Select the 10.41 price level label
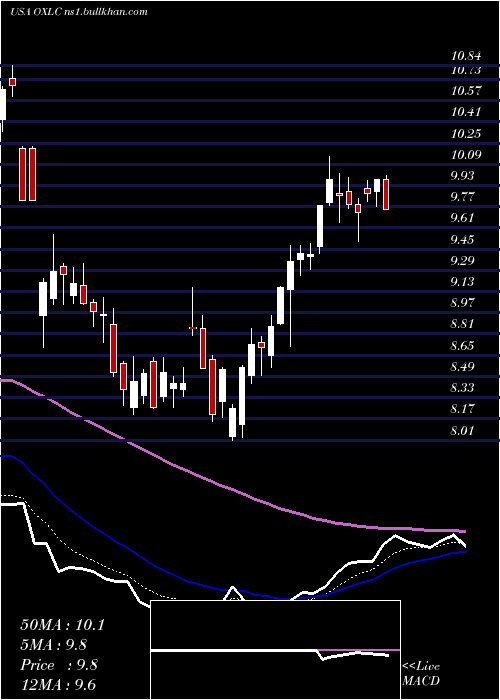The image size is (500, 700). [466, 112]
